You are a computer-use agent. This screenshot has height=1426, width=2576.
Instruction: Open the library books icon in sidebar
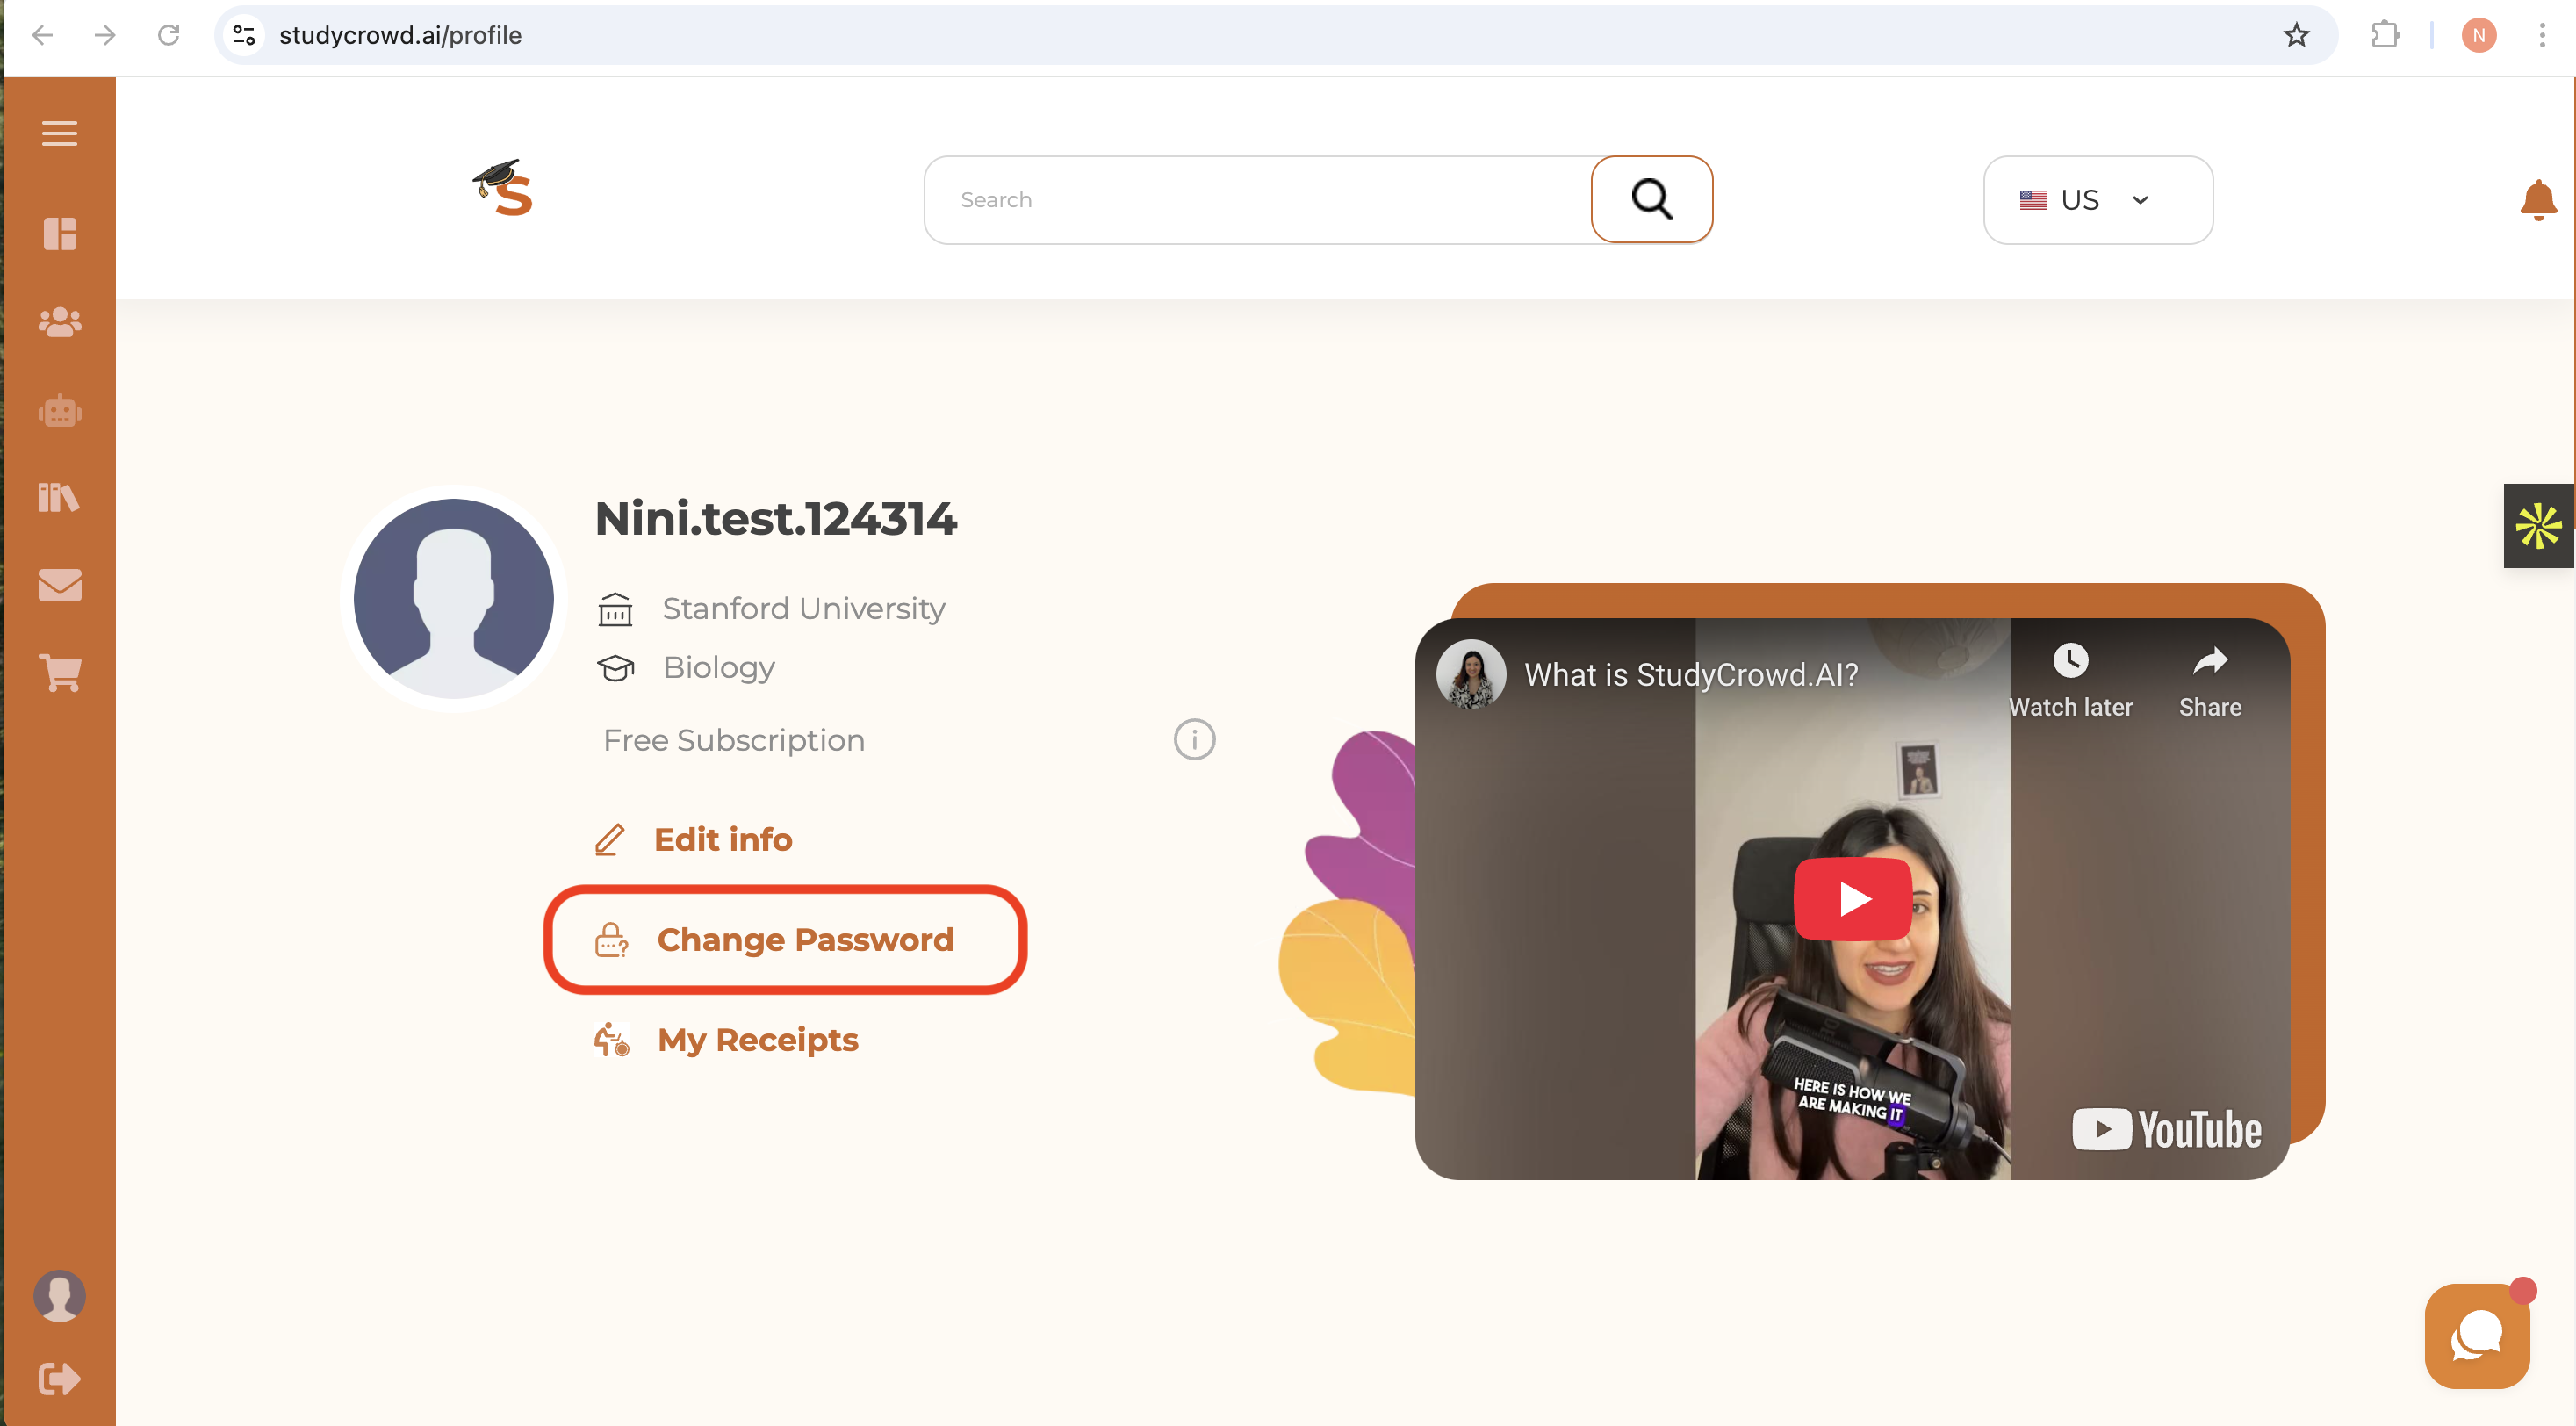click(x=59, y=497)
